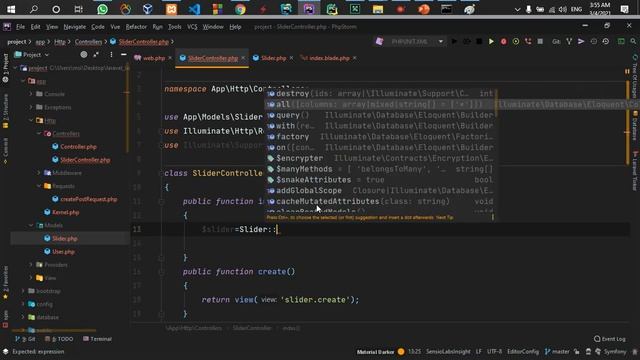The image size is (640, 360).
Task: Expand the Middleware folder
Action: click(39, 173)
